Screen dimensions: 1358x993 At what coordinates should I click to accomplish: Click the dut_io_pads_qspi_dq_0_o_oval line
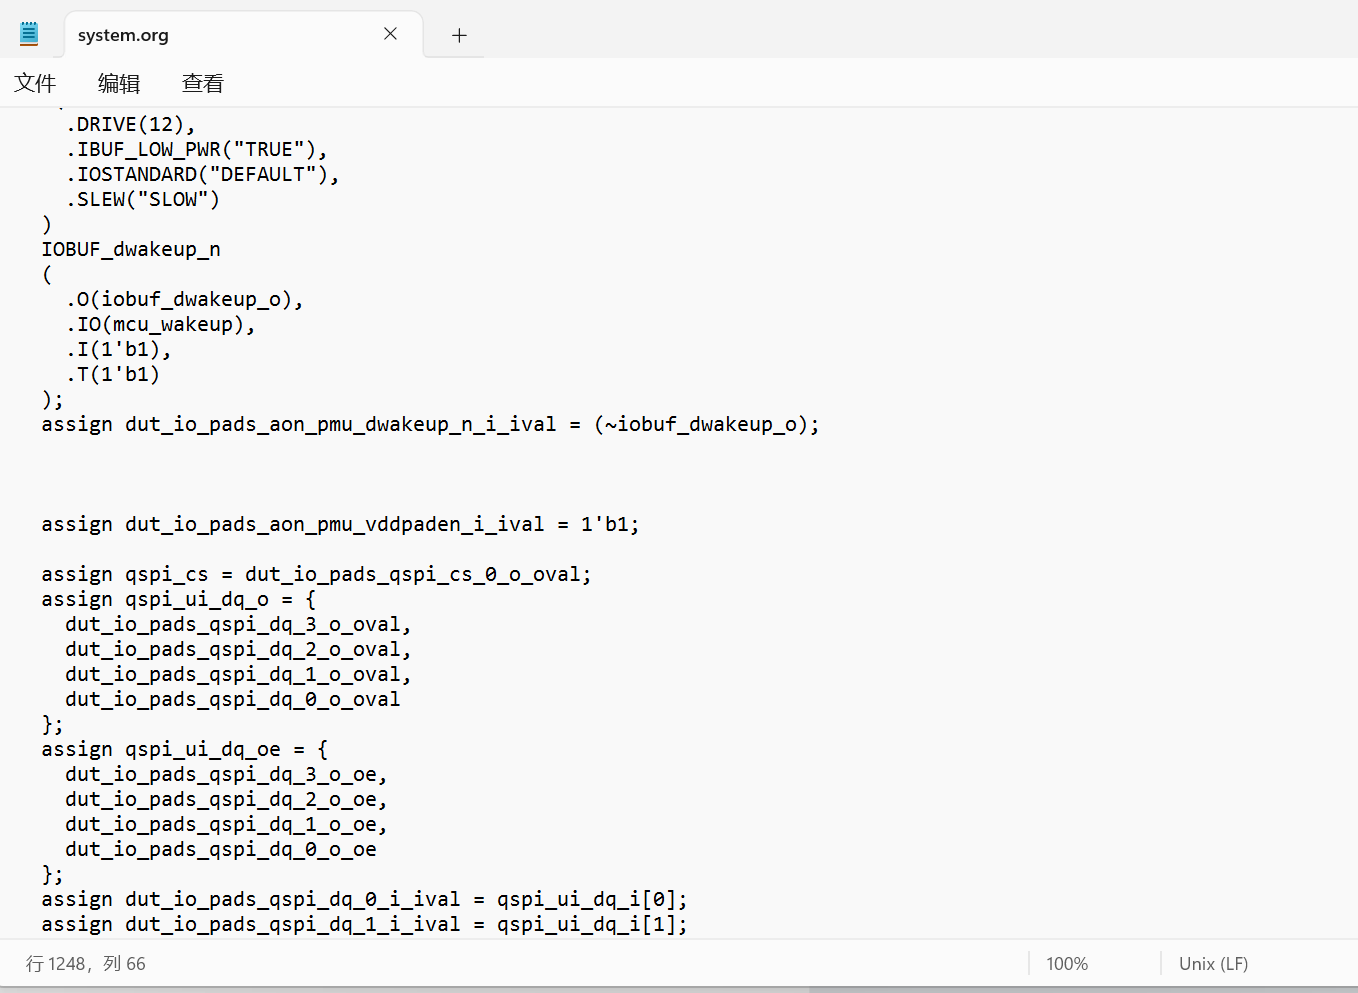(233, 699)
